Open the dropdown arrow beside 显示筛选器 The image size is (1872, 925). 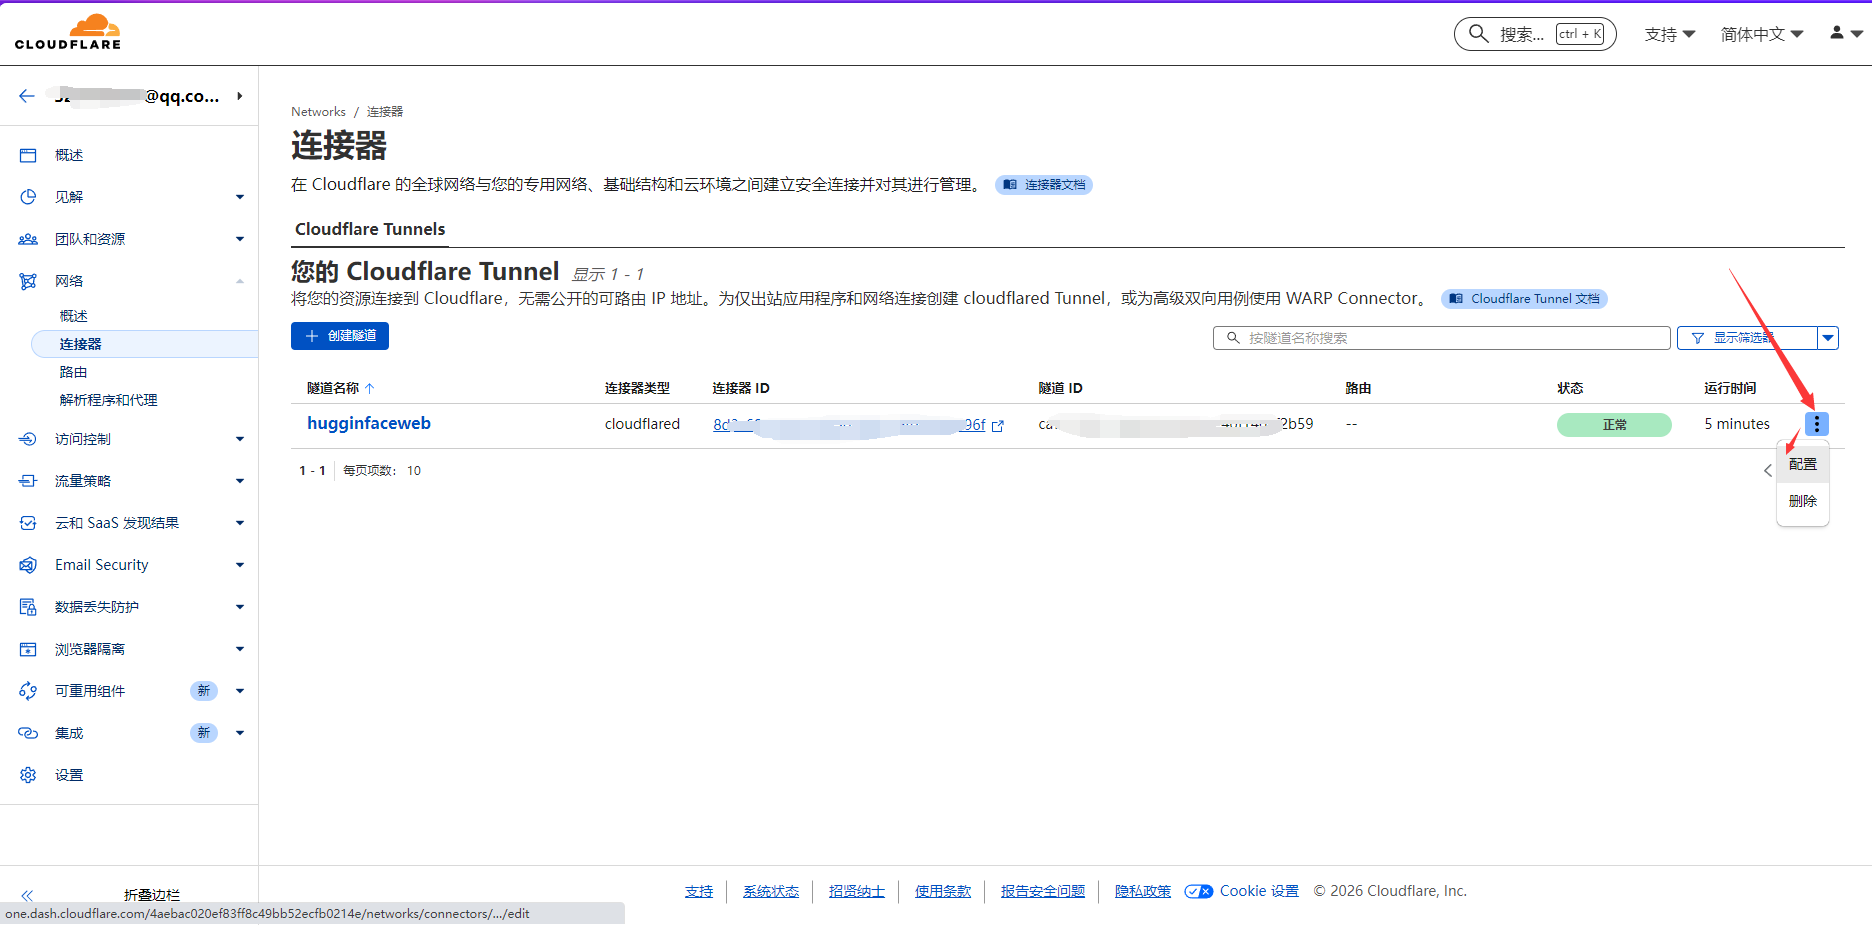pos(1828,338)
